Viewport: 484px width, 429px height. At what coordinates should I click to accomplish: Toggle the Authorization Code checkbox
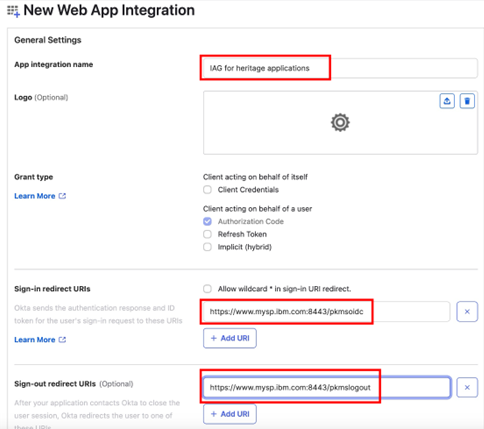click(207, 221)
